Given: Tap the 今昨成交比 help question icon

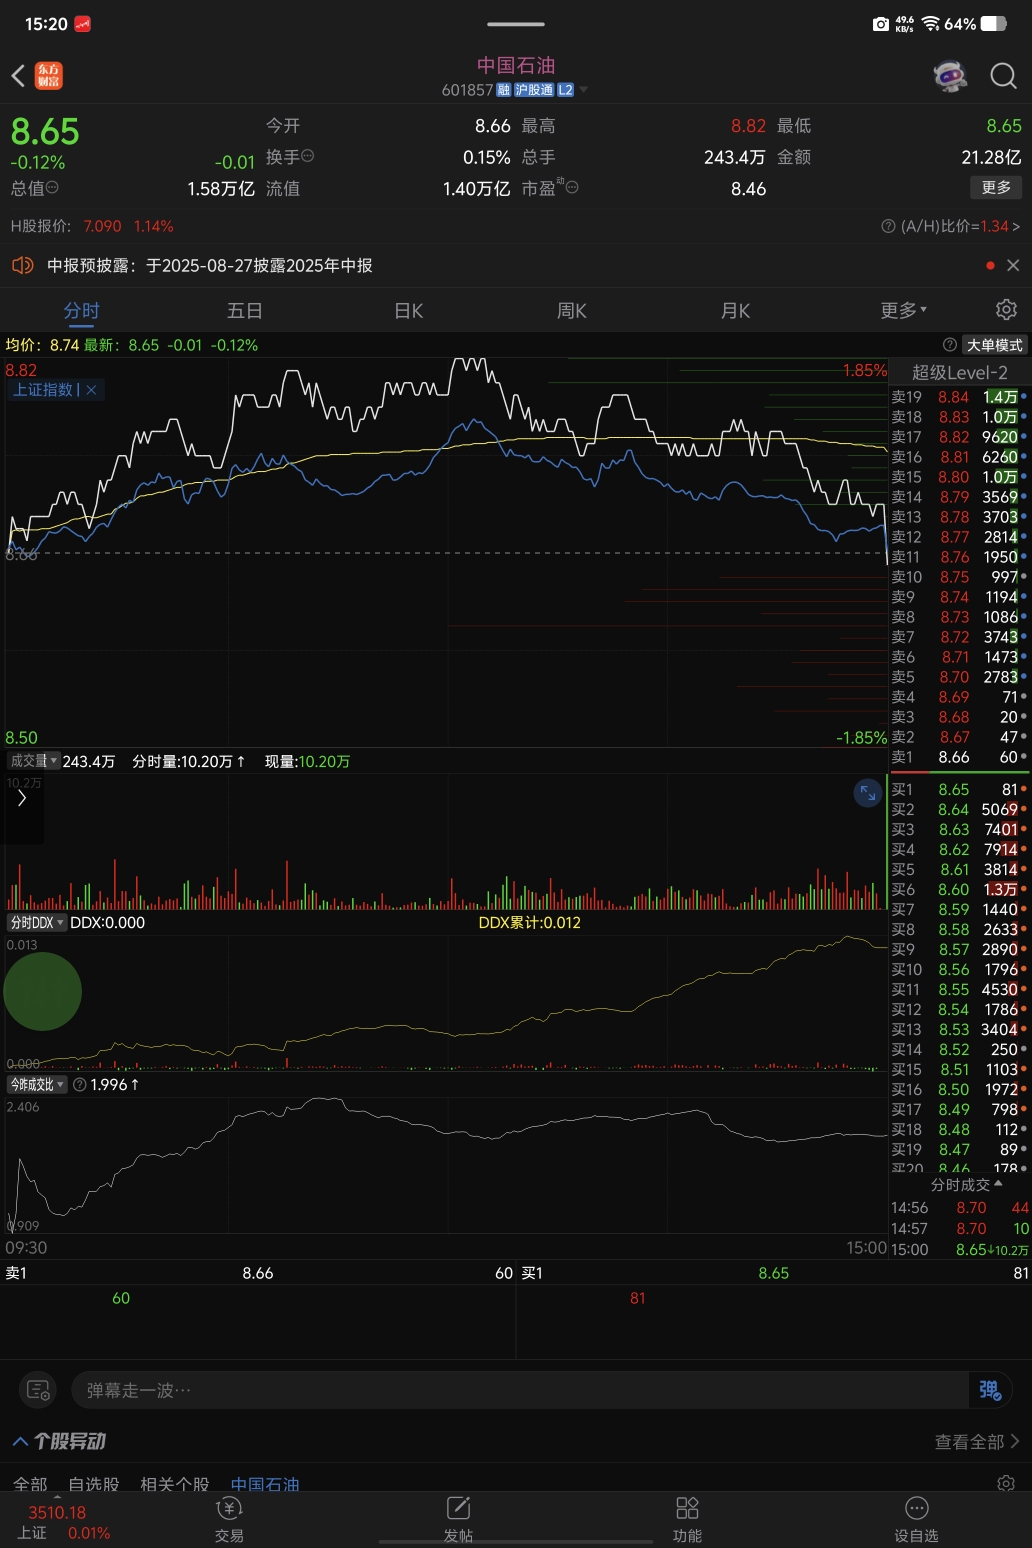Looking at the screenshot, I should 80,1084.
